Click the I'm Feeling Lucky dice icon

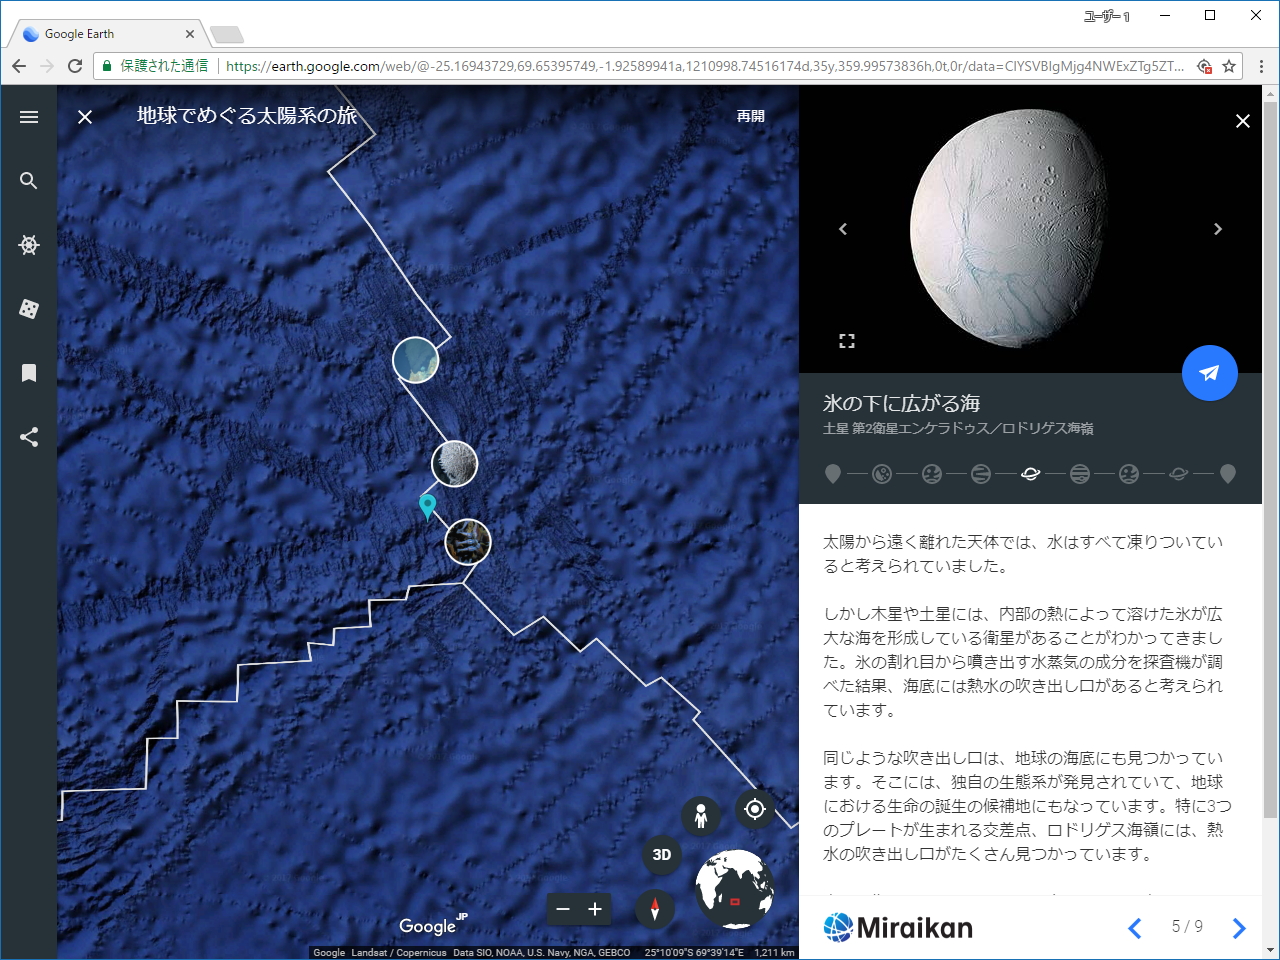click(28, 309)
